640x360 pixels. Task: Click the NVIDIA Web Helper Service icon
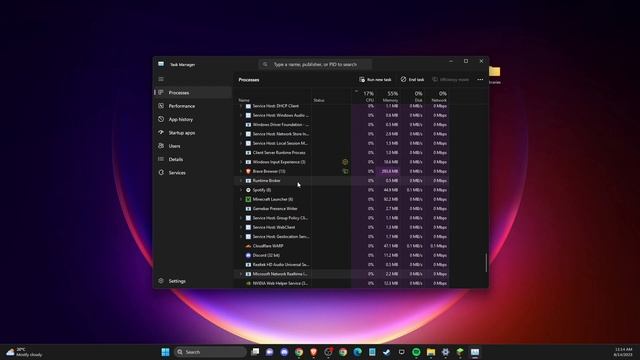(x=248, y=283)
